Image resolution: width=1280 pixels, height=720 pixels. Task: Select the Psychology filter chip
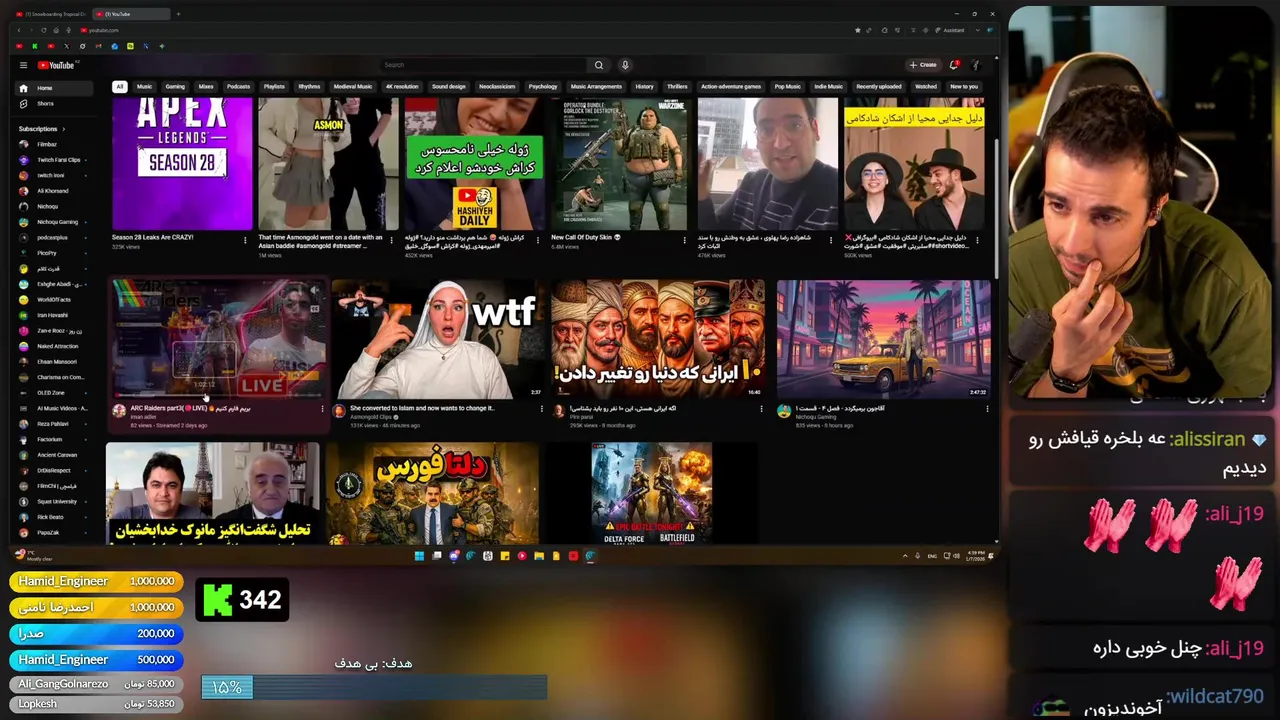pos(543,87)
